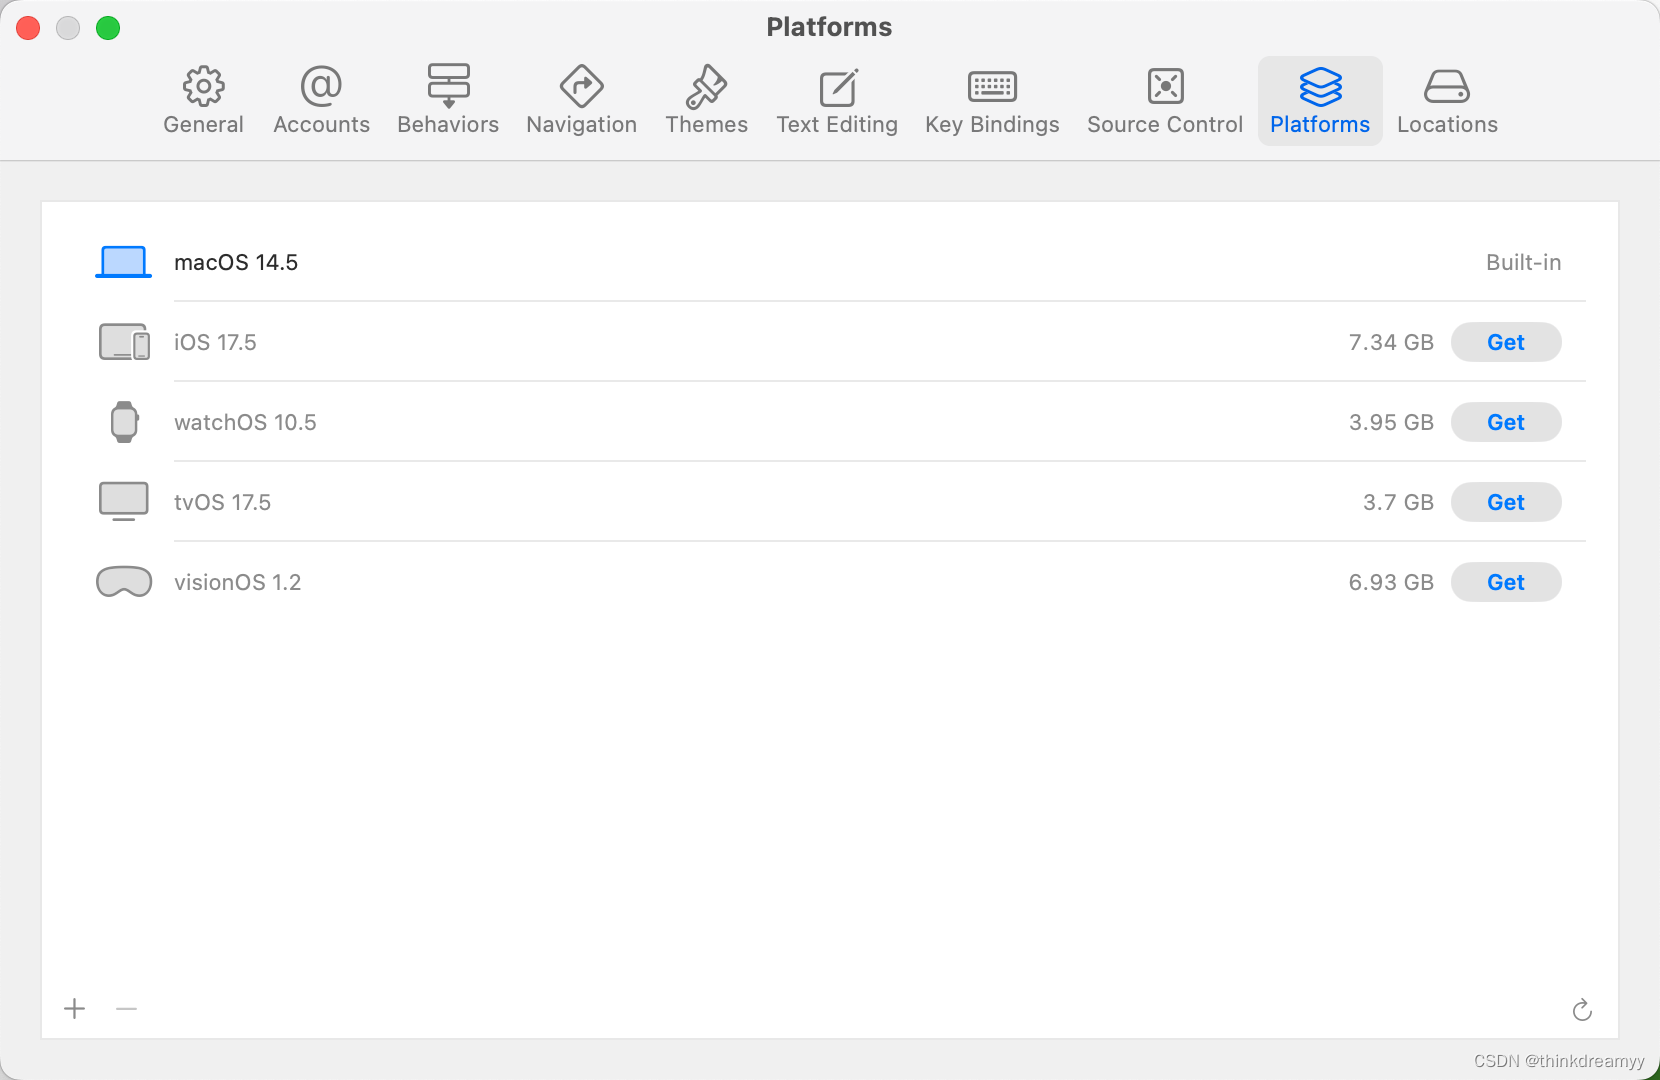
Task: Open the Themes paintbrush icon
Action: click(x=706, y=87)
